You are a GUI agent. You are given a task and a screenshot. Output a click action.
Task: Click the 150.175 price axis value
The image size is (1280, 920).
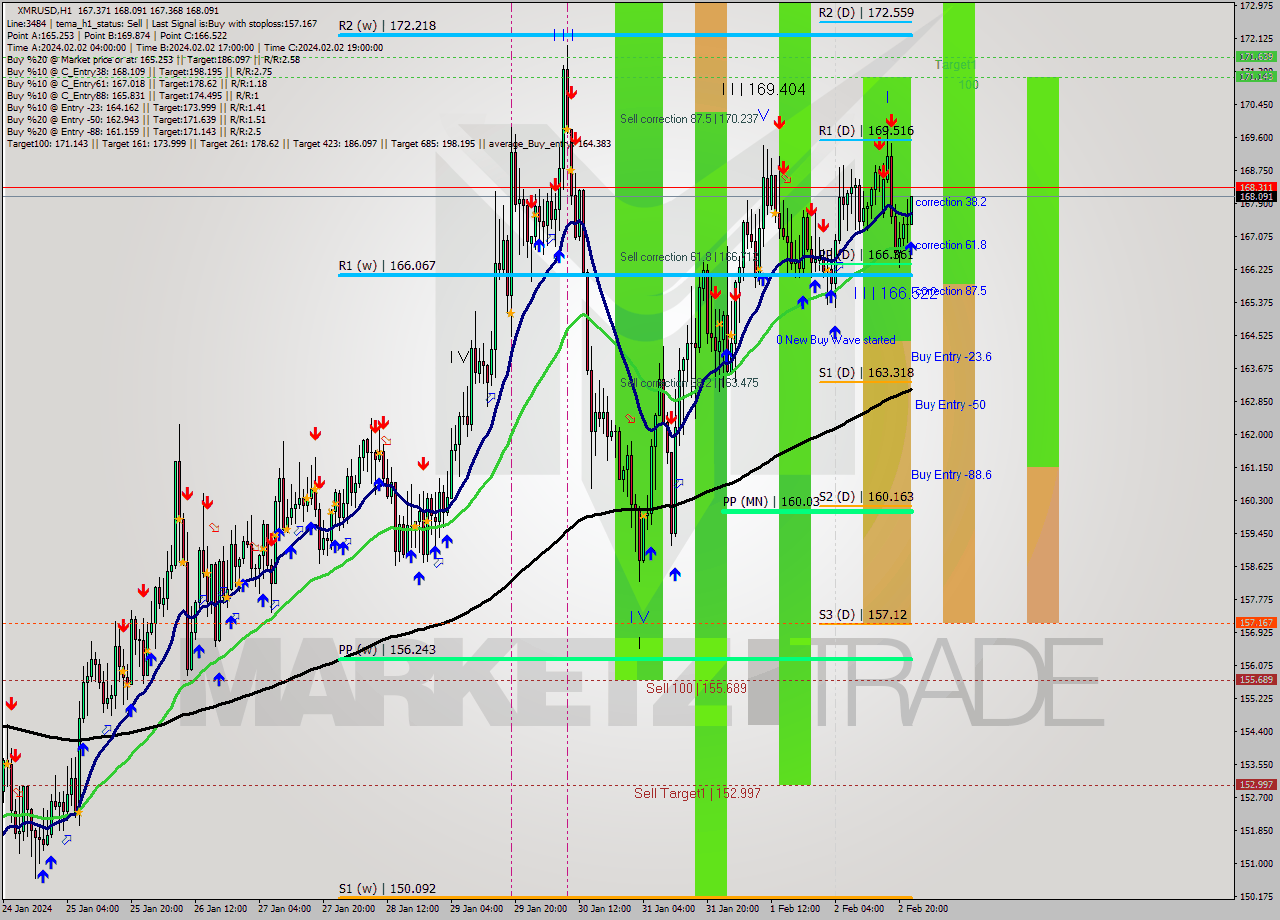pyautogui.click(x=1256, y=897)
